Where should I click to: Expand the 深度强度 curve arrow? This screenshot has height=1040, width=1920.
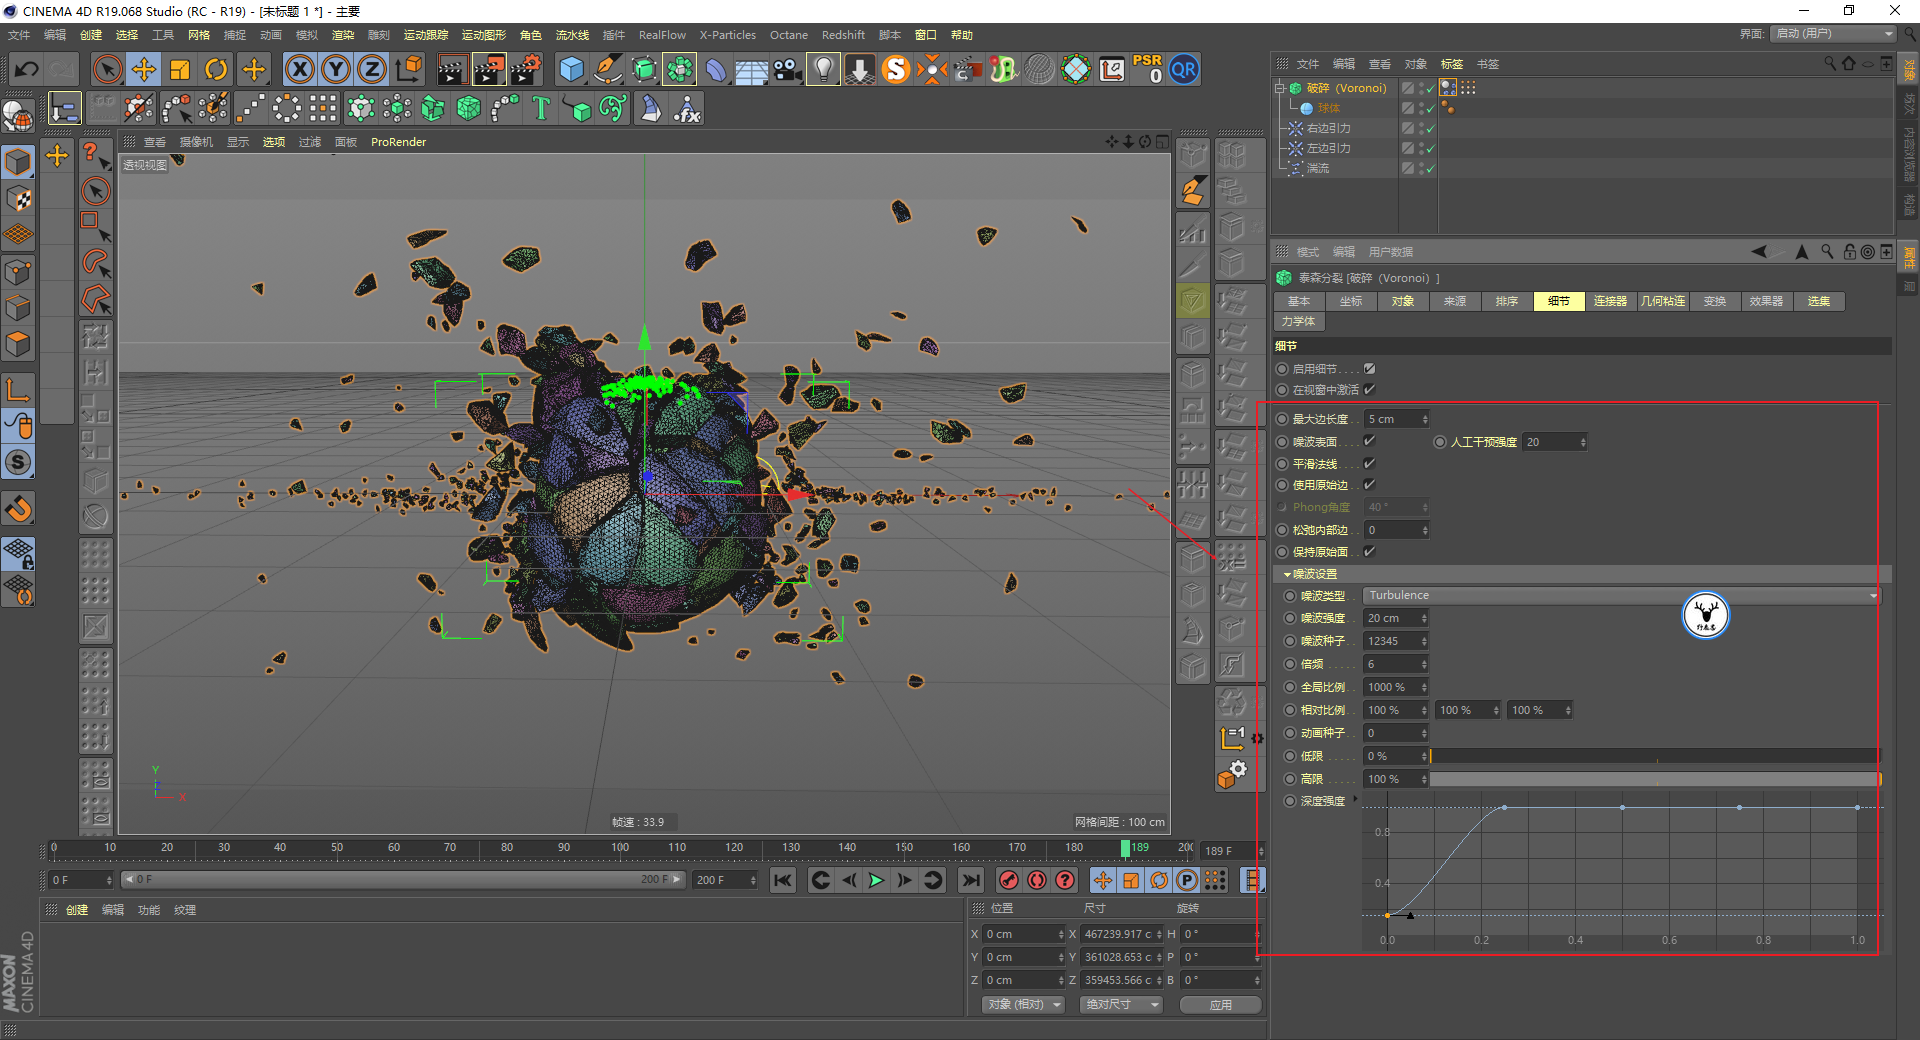[1355, 799]
